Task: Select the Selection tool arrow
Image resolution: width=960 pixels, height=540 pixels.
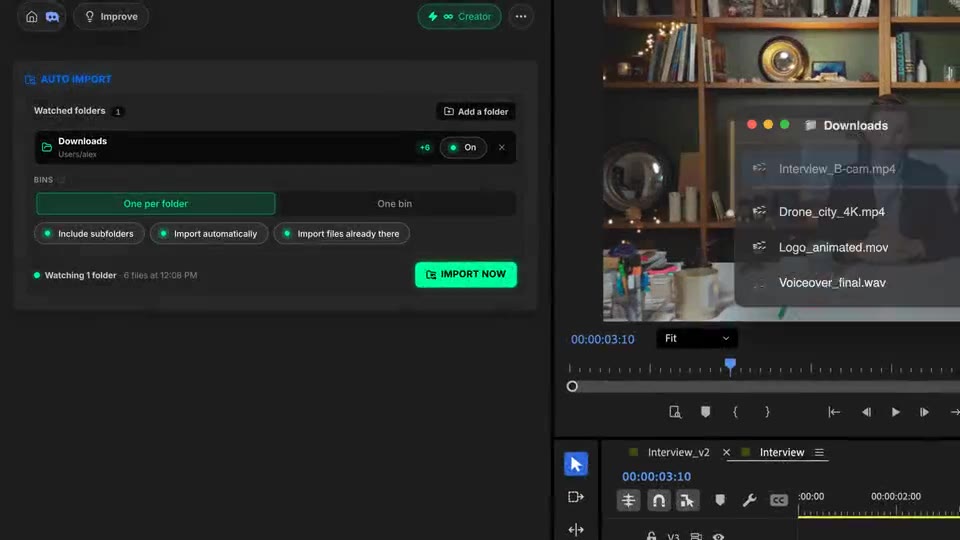Action: click(576, 464)
